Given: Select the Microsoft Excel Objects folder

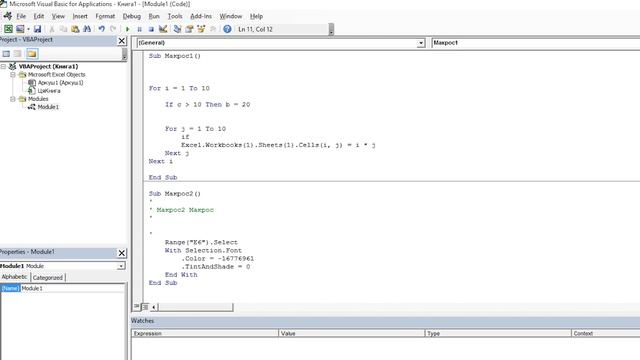Looking at the screenshot, I should click(56, 75).
